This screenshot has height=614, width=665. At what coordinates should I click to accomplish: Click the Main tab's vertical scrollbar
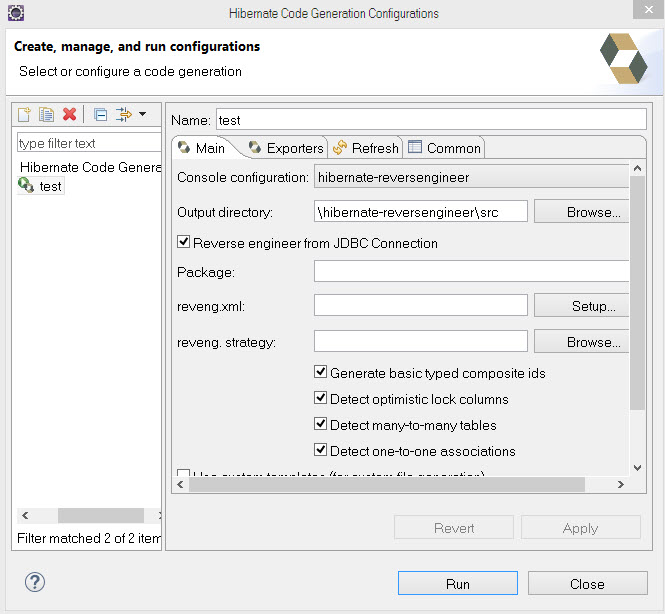point(637,300)
